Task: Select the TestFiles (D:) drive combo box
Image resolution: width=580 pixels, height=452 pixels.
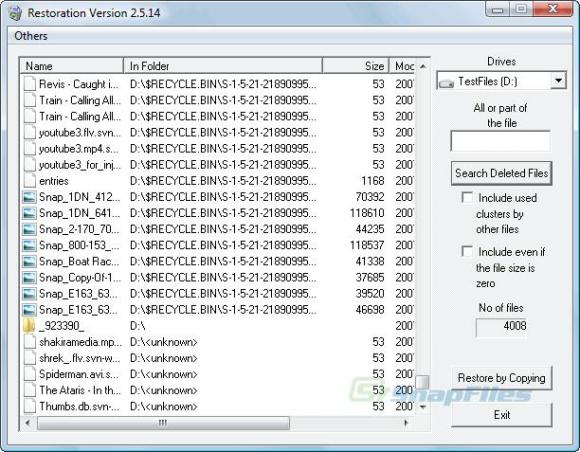Action: pos(501,81)
